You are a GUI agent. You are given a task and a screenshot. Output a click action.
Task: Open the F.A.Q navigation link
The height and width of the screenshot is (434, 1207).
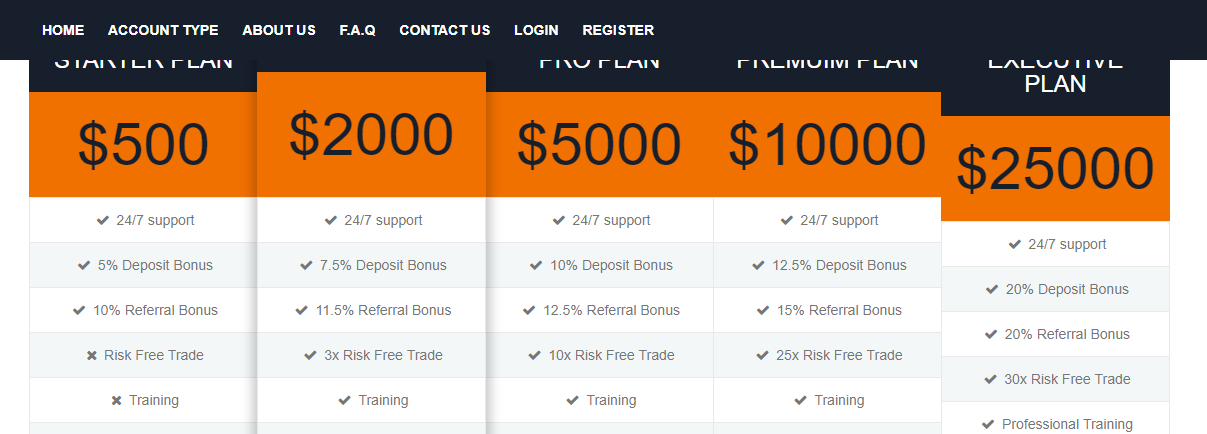coord(357,30)
